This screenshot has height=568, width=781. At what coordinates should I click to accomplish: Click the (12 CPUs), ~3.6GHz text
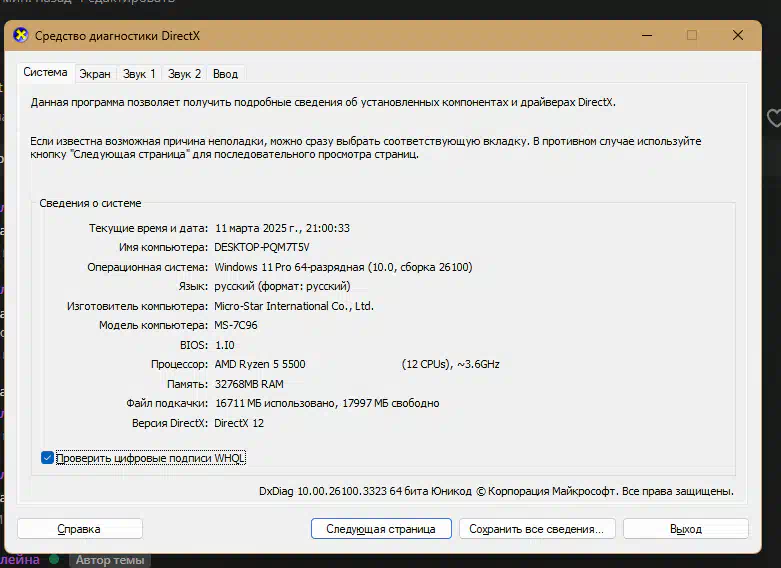click(x=450, y=364)
